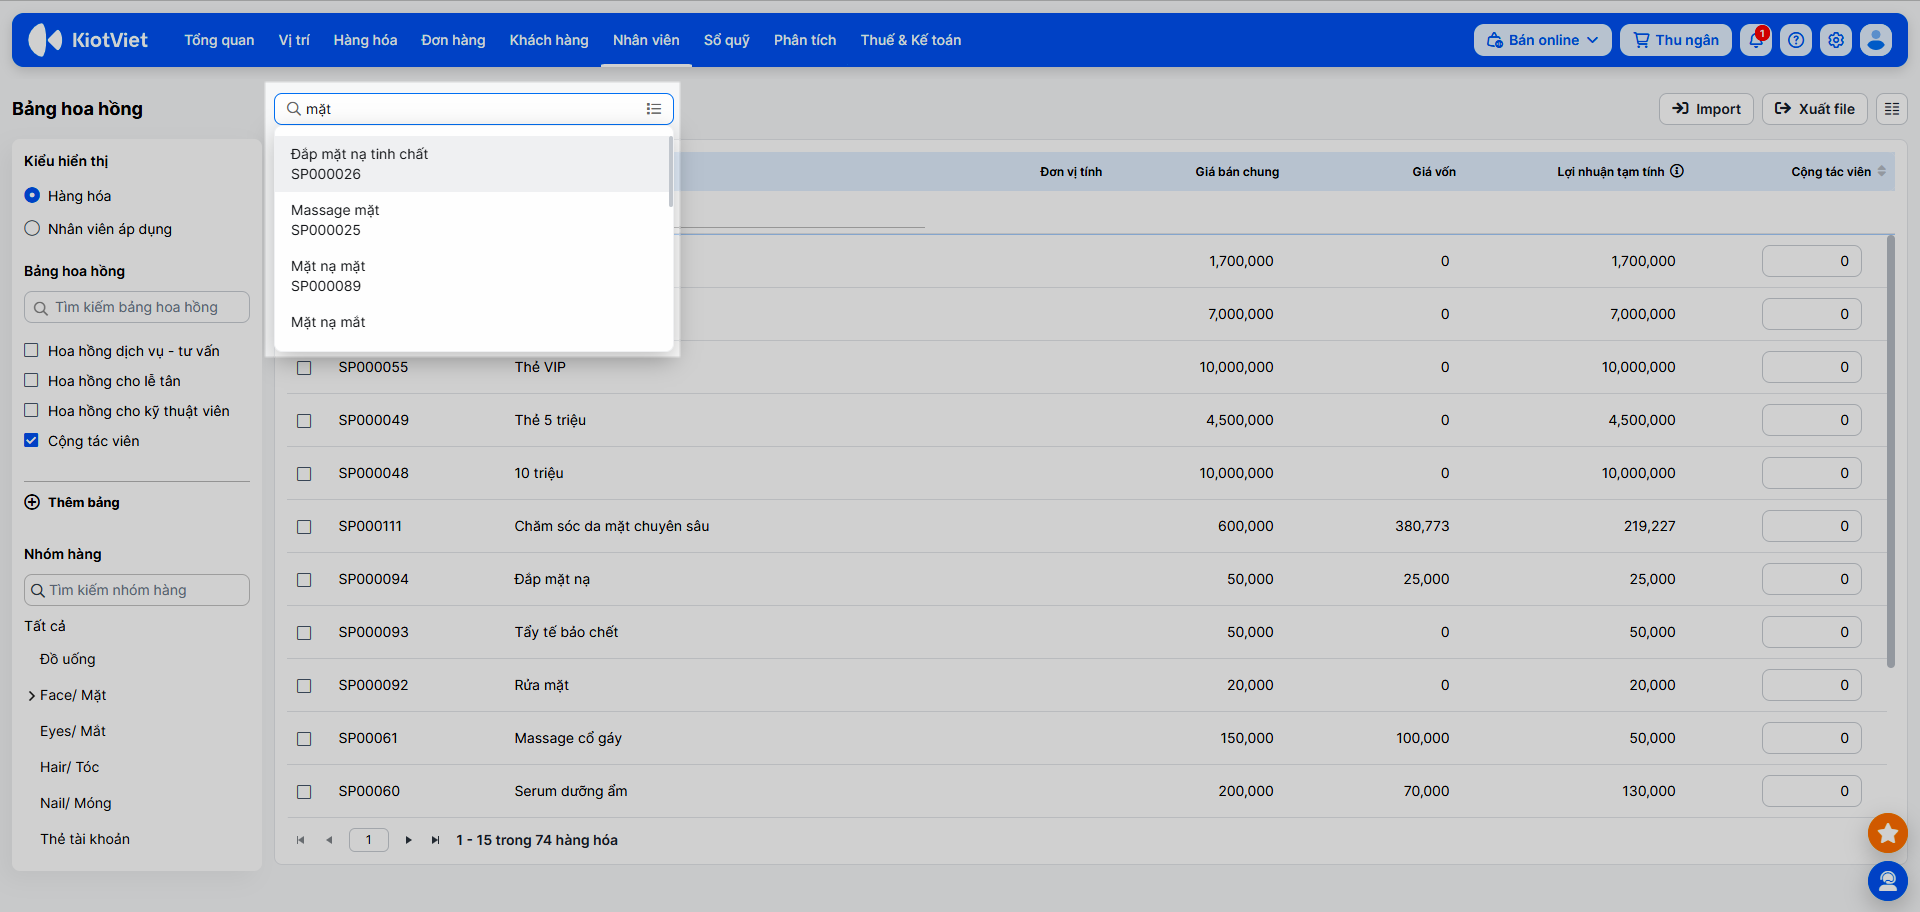Check Hoa hồng dịch vụ - tư vấn
The image size is (1920, 912).
[31, 350]
